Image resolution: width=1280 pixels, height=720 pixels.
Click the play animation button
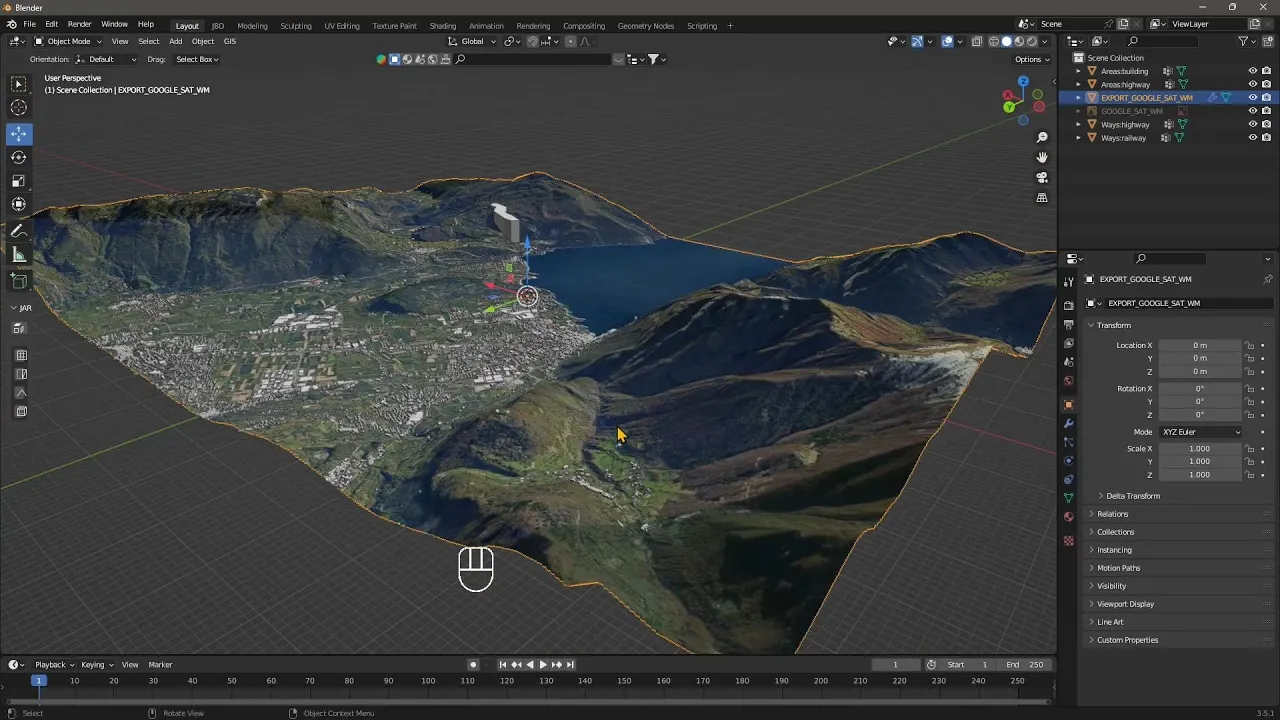tap(543, 665)
